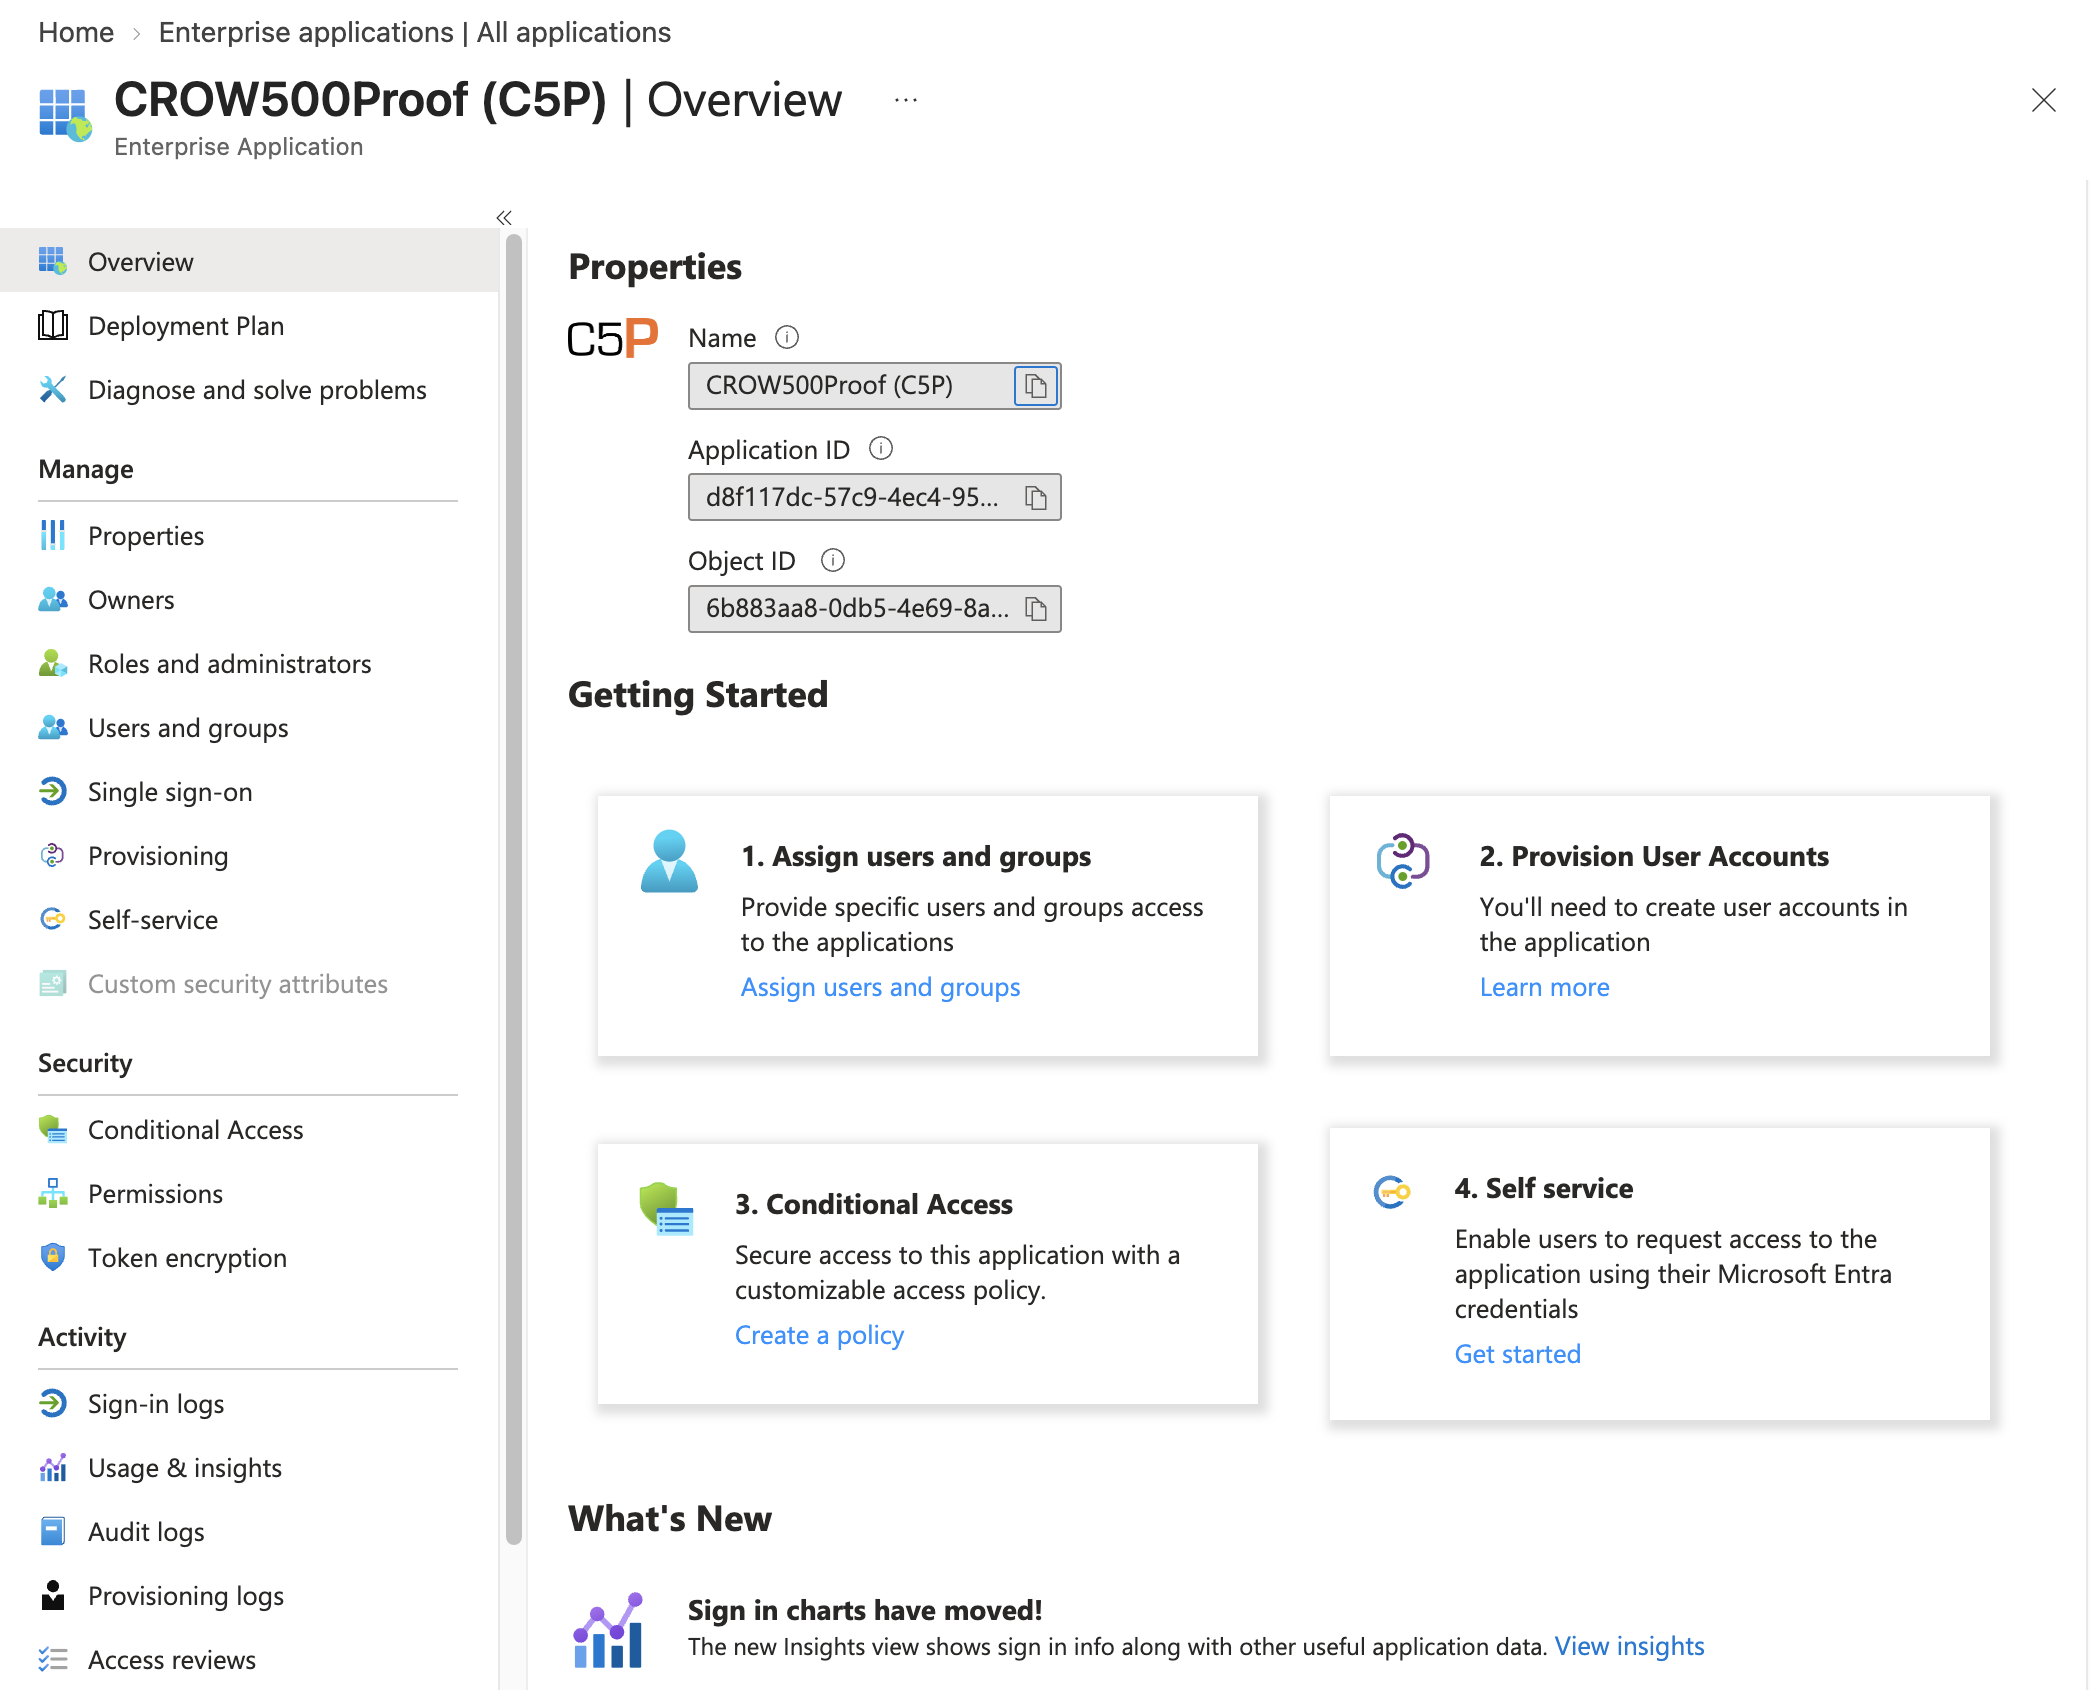The height and width of the screenshot is (1690, 2090).
Task: Click the Object ID field
Action: tap(874, 609)
